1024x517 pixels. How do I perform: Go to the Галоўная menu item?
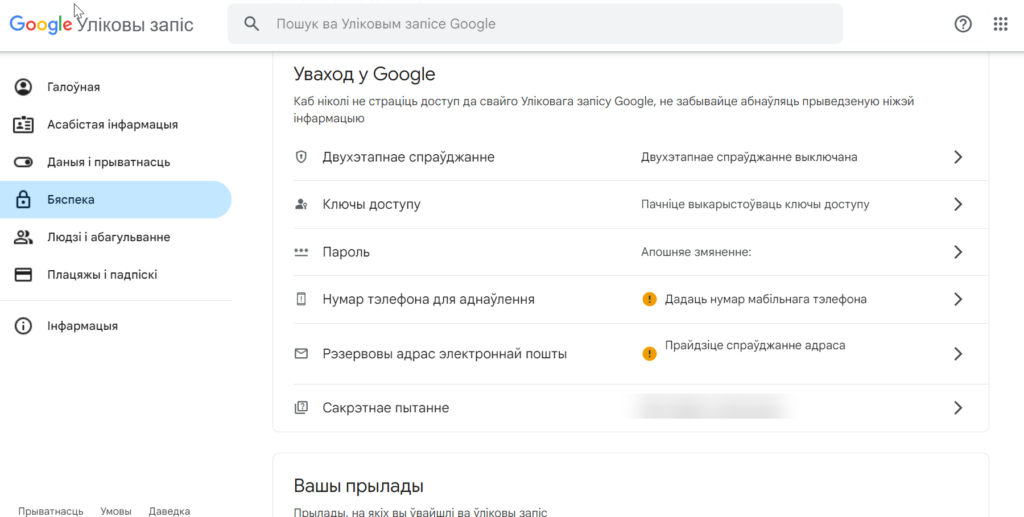point(116,87)
